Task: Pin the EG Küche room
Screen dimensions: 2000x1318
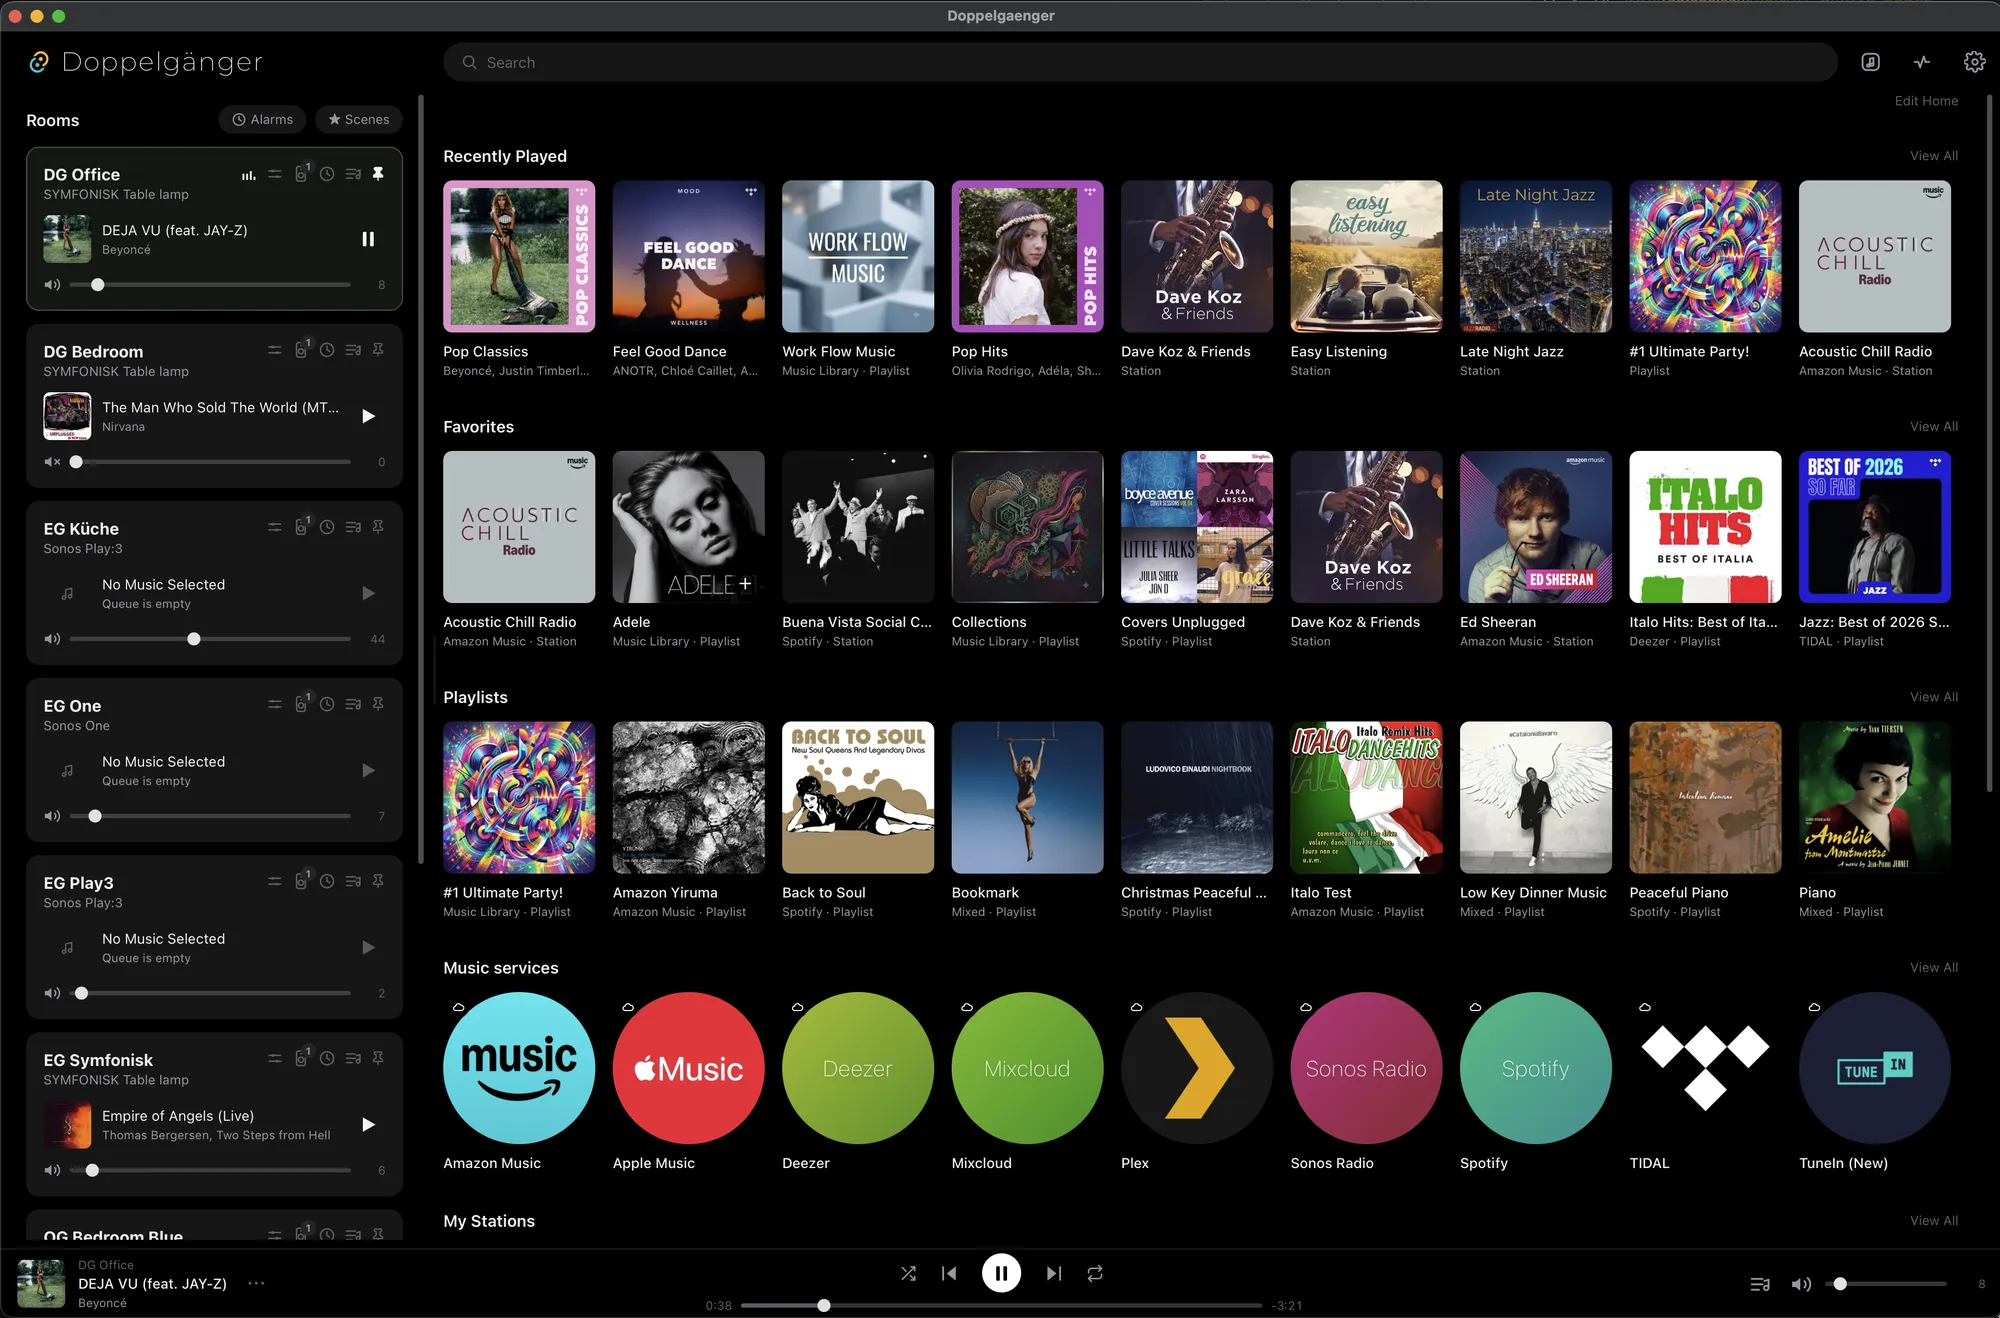Action: pyautogui.click(x=378, y=527)
